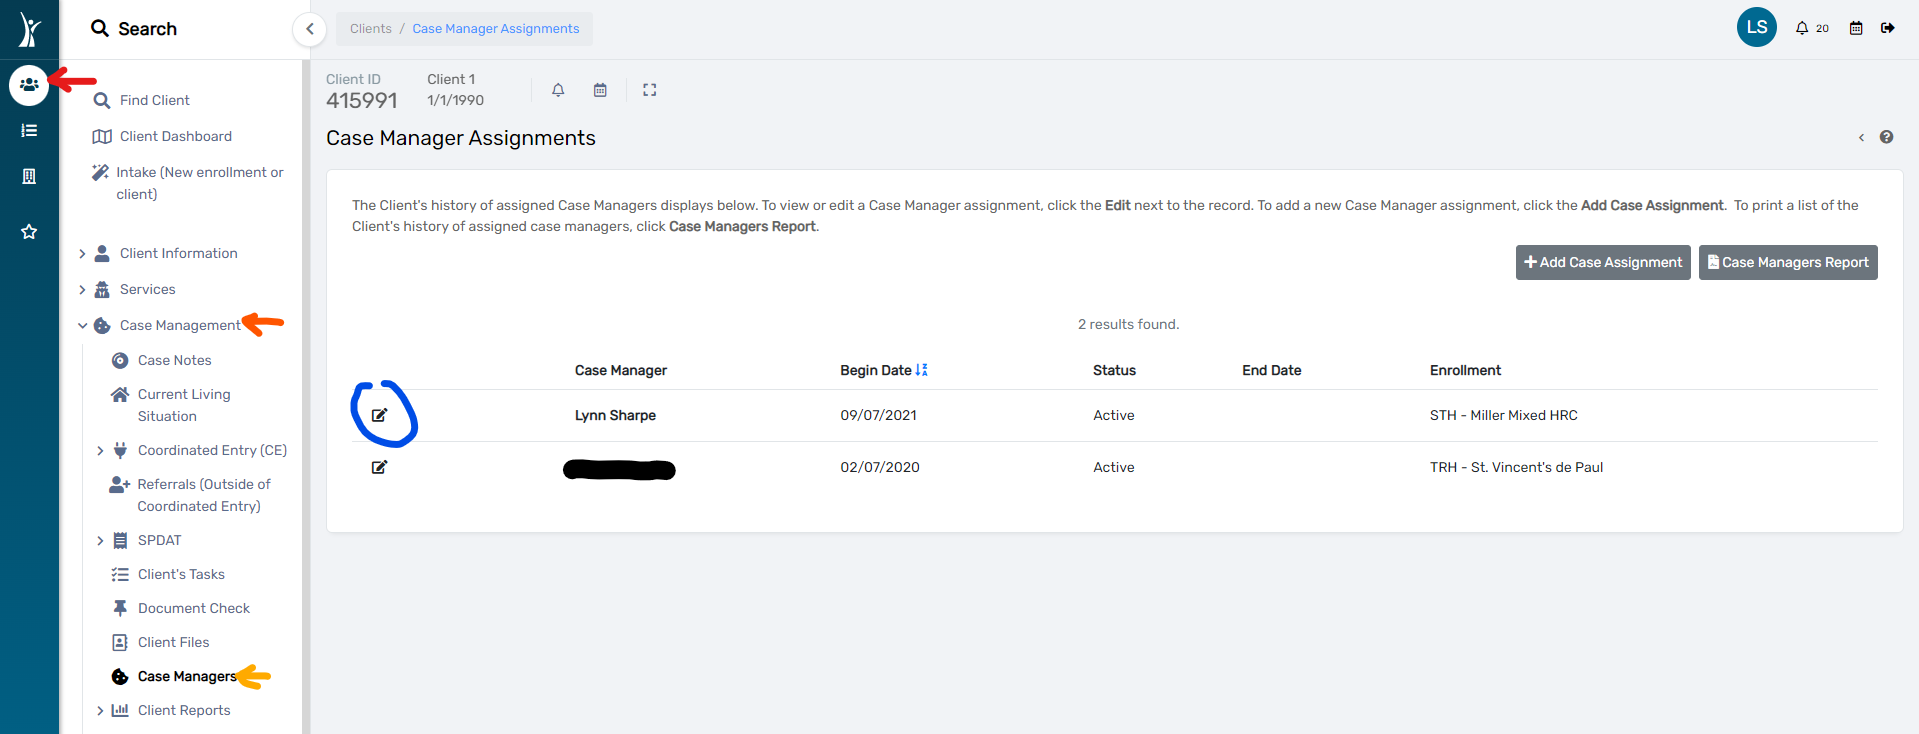Click Add Case Assignment button

(x=1603, y=262)
